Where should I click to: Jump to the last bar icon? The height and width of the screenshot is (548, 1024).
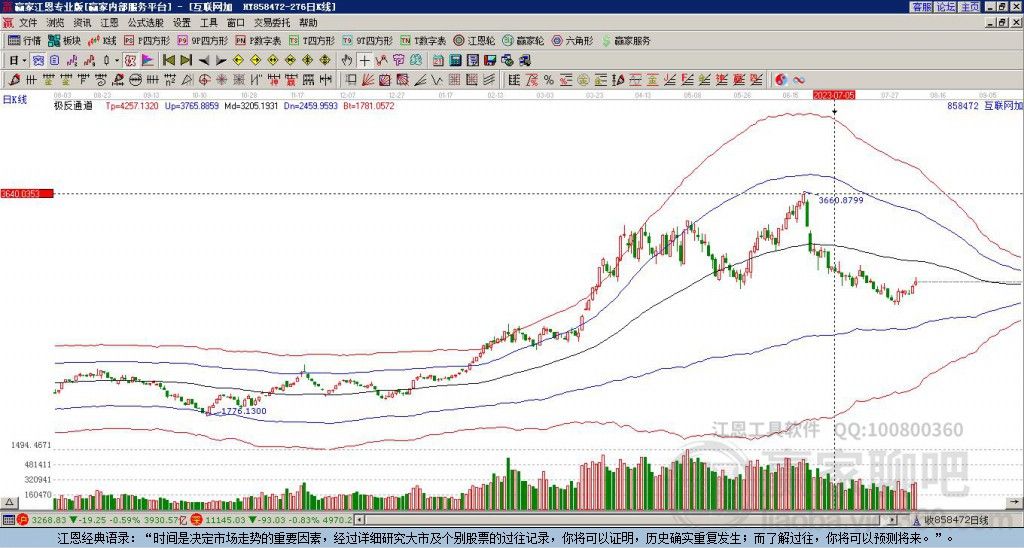click(186, 60)
